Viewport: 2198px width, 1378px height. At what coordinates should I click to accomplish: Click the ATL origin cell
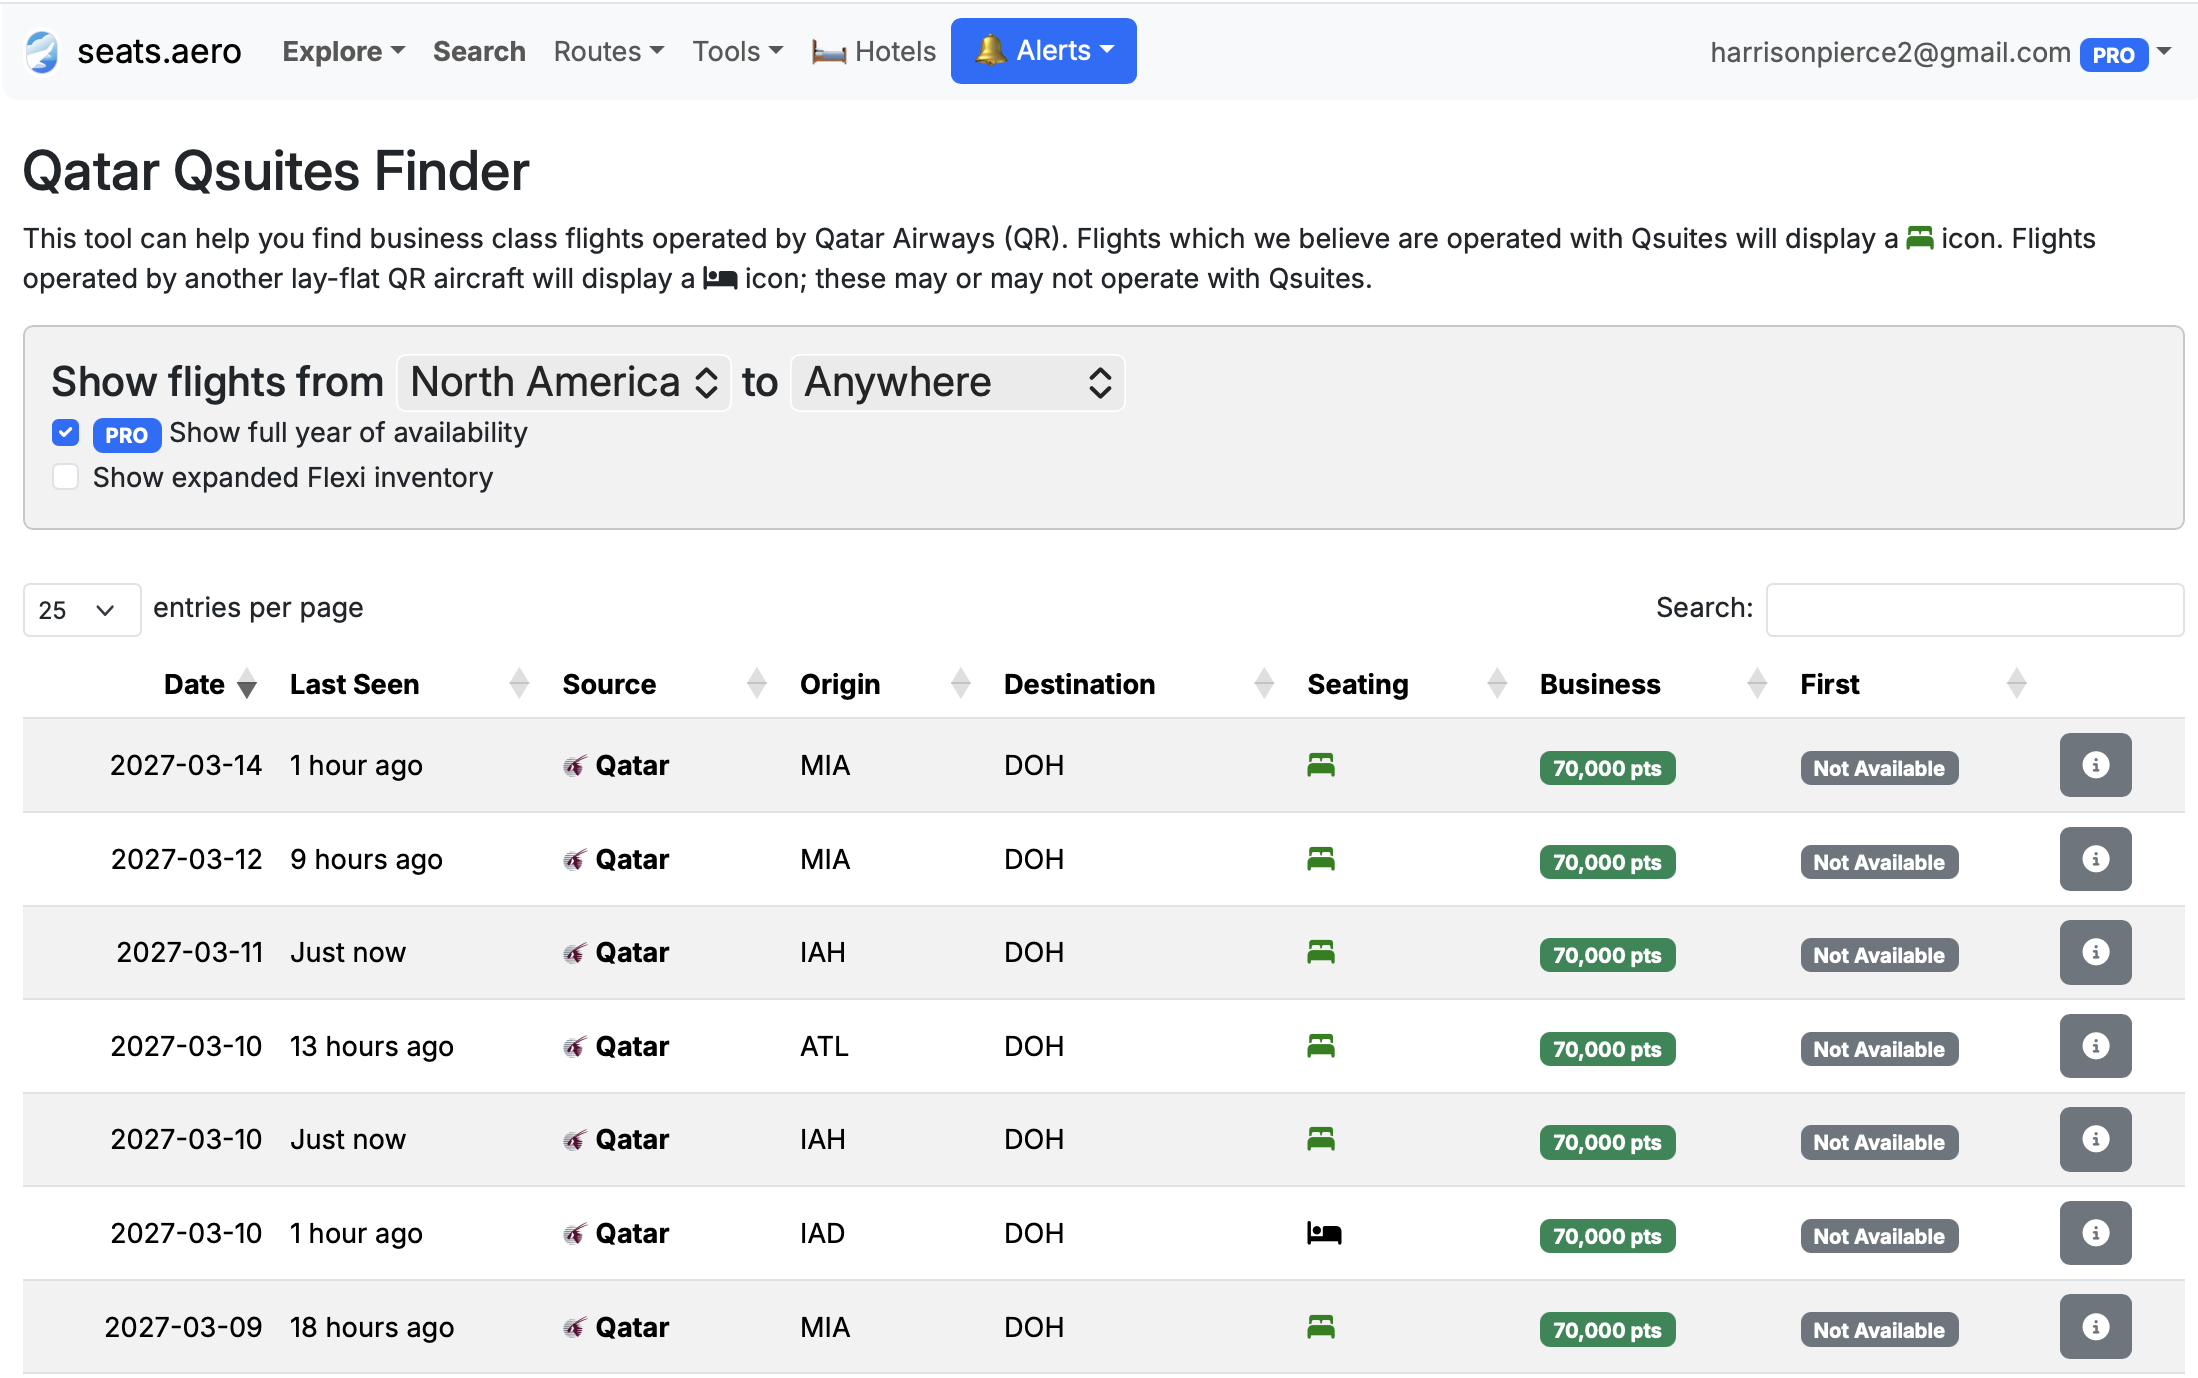point(824,1046)
